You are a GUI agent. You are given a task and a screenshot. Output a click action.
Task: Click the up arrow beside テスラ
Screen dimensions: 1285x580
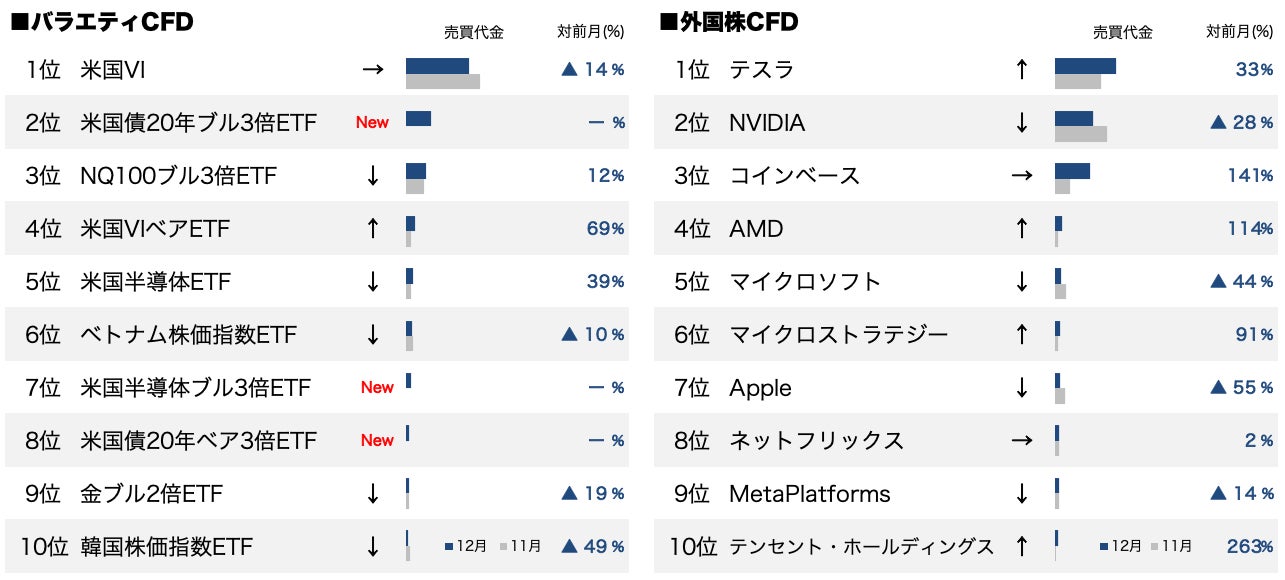pyautogui.click(x=1021, y=69)
